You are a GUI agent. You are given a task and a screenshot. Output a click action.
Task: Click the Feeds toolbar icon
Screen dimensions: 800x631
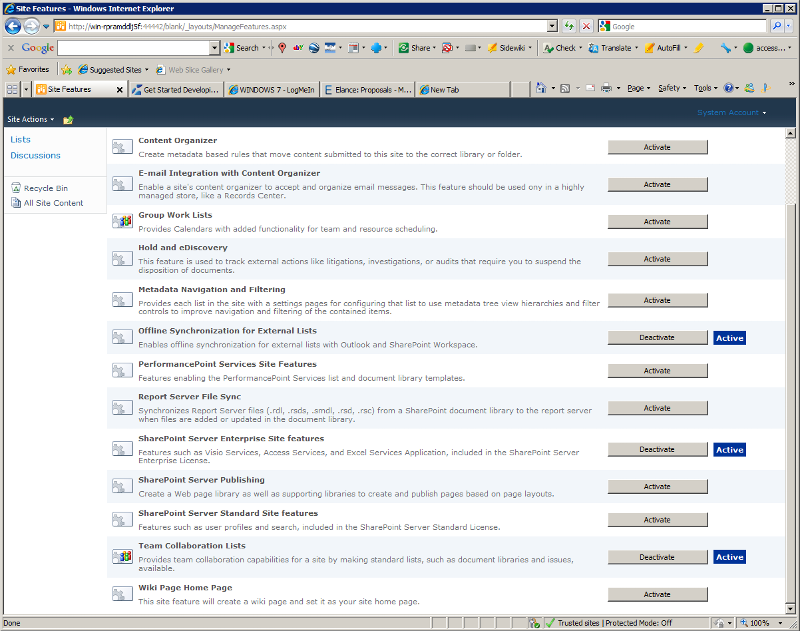565,88
